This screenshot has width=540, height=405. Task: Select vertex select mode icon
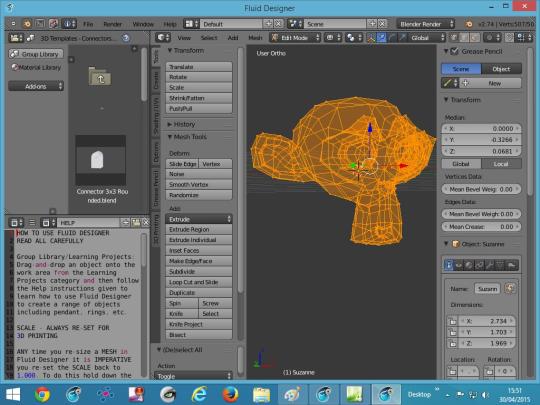point(455,38)
